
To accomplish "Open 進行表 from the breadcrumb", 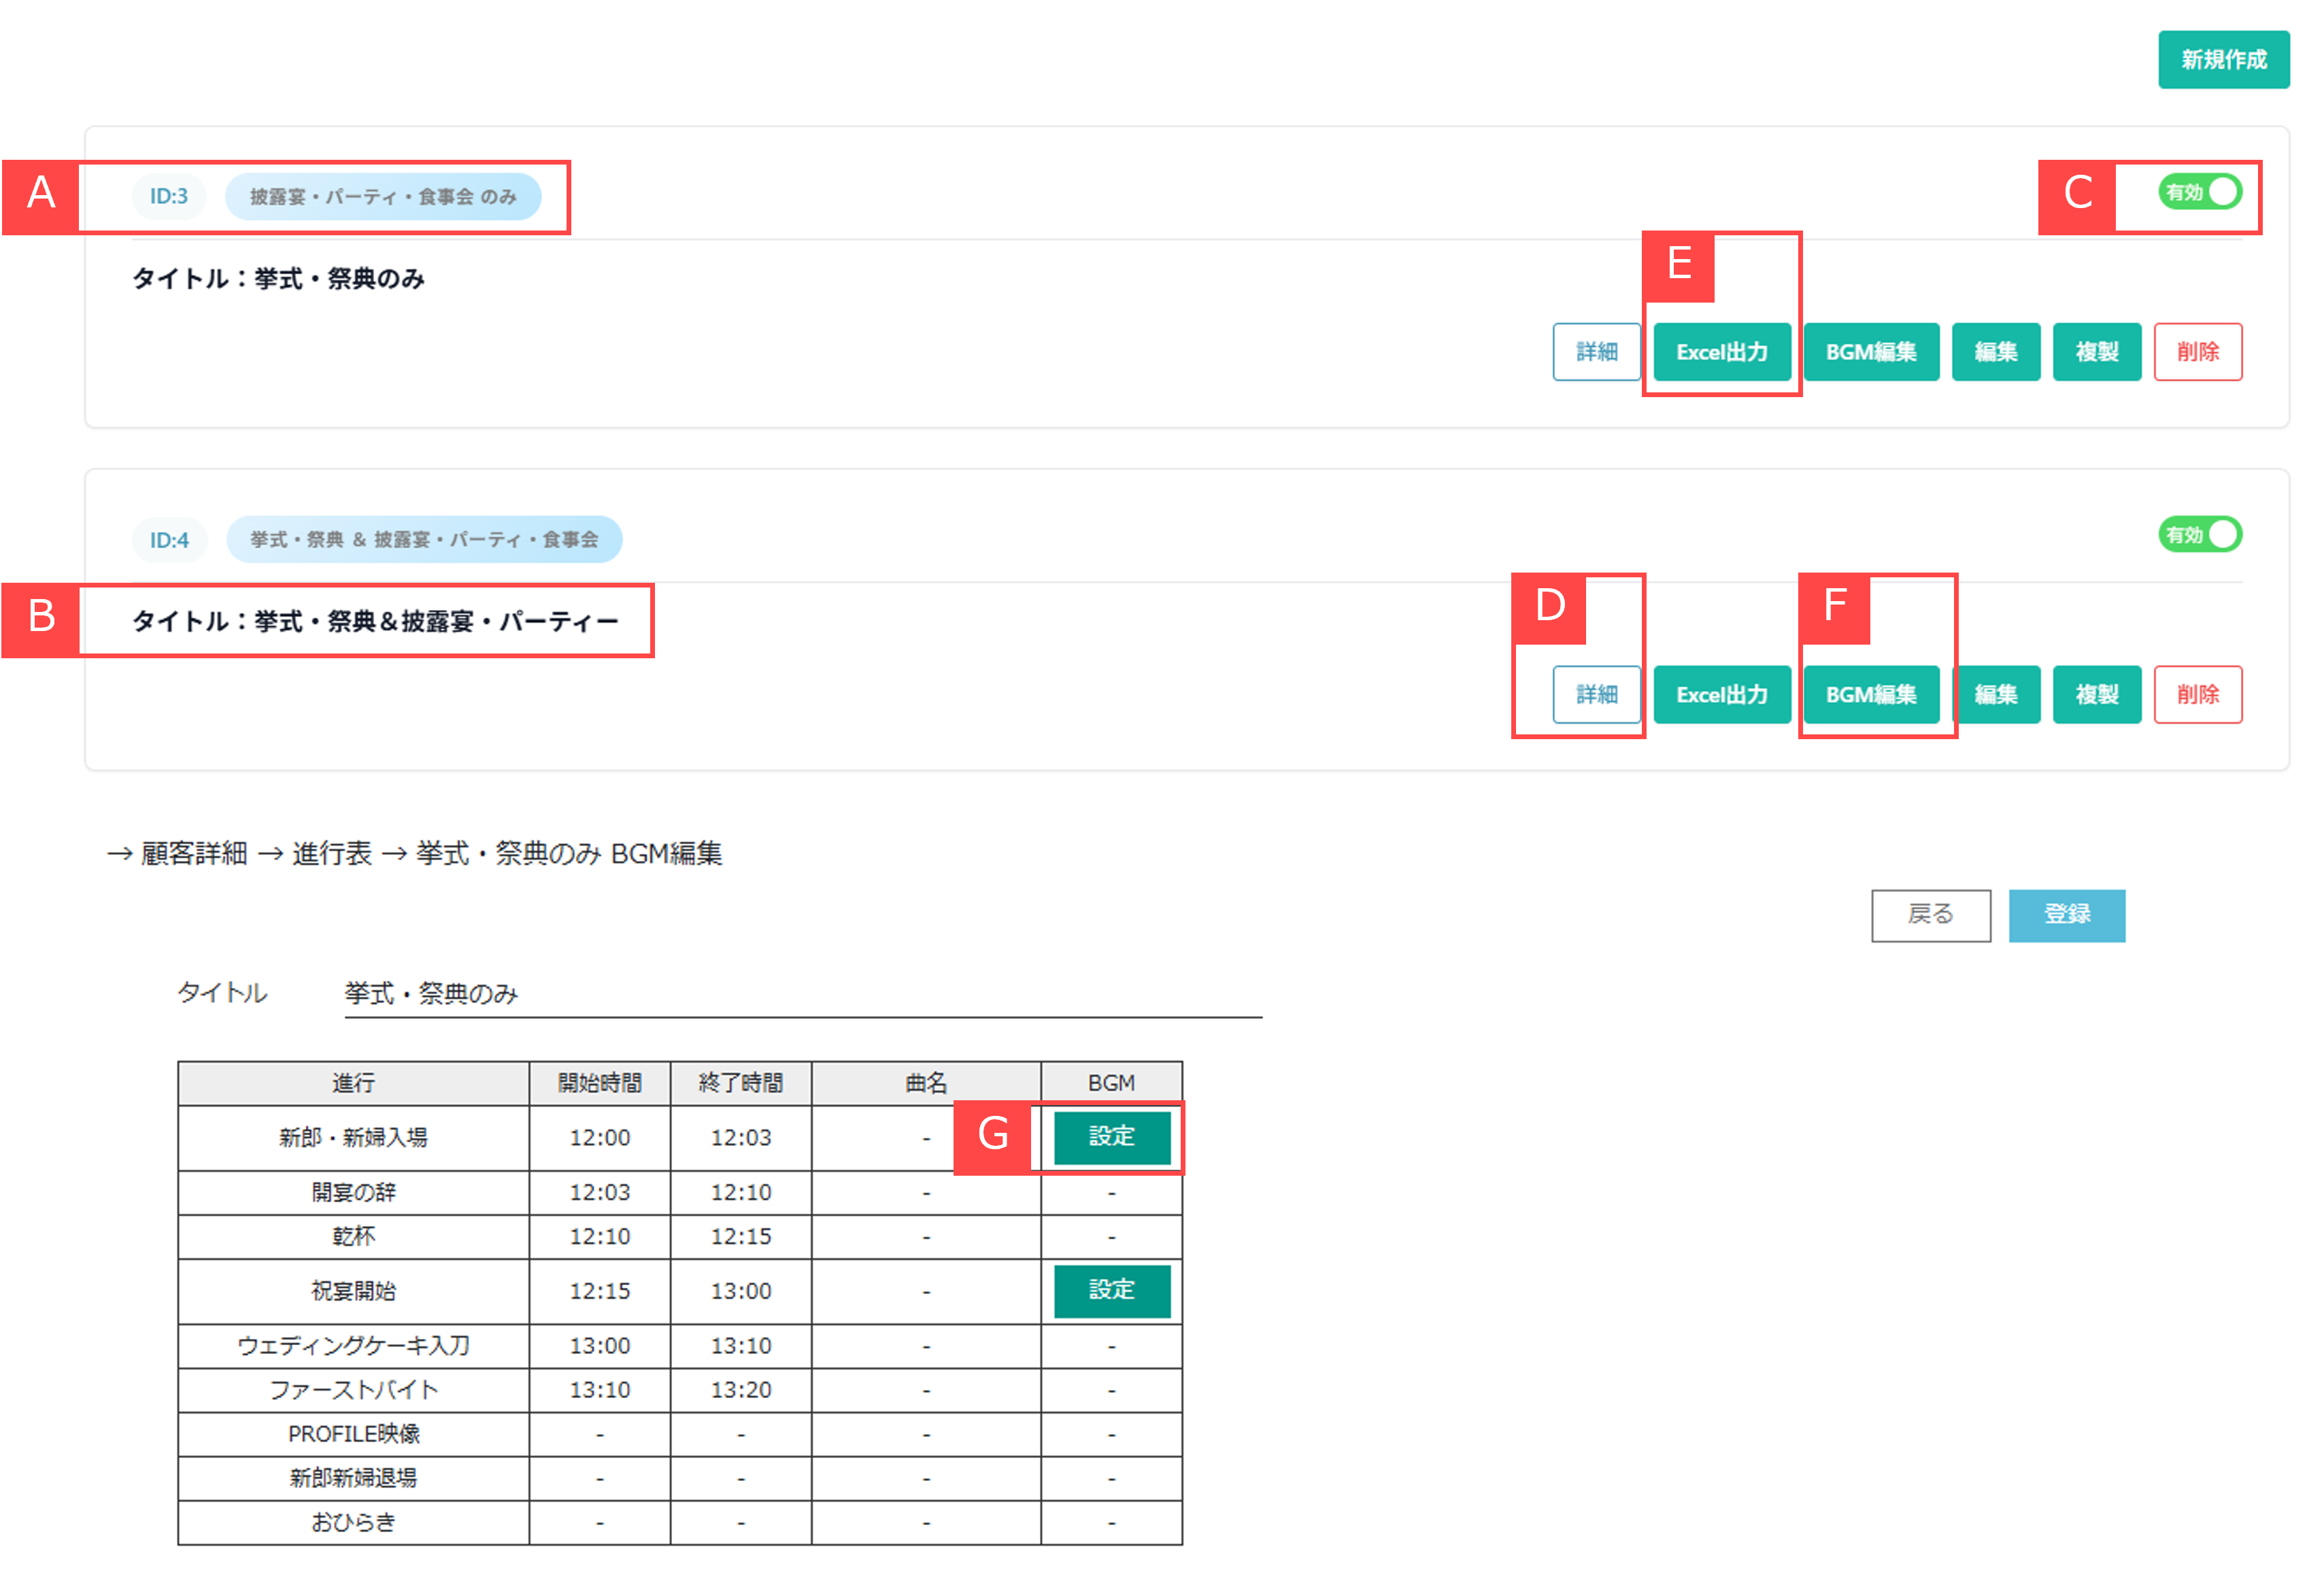I will coord(331,853).
